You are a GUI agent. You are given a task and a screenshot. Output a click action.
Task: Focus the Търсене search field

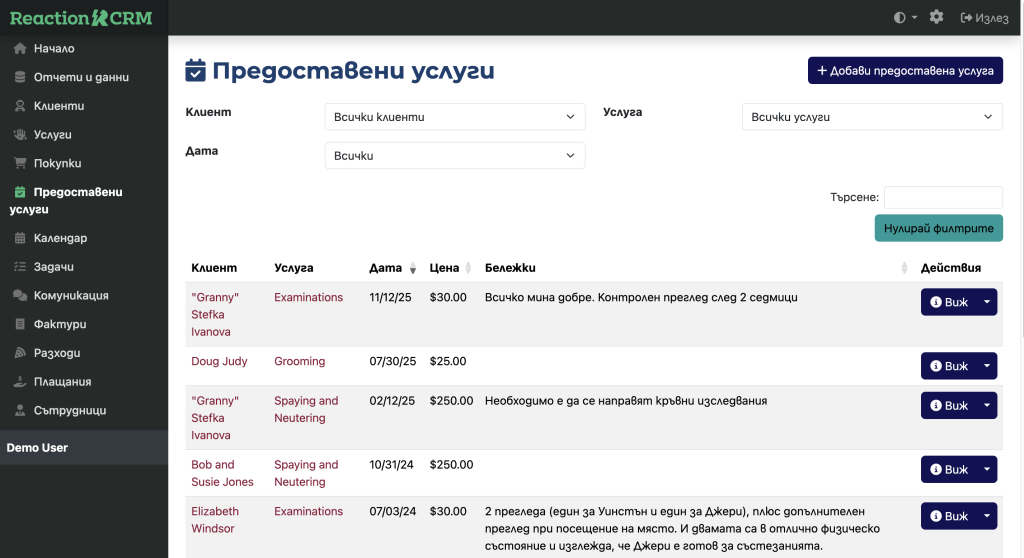943,197
